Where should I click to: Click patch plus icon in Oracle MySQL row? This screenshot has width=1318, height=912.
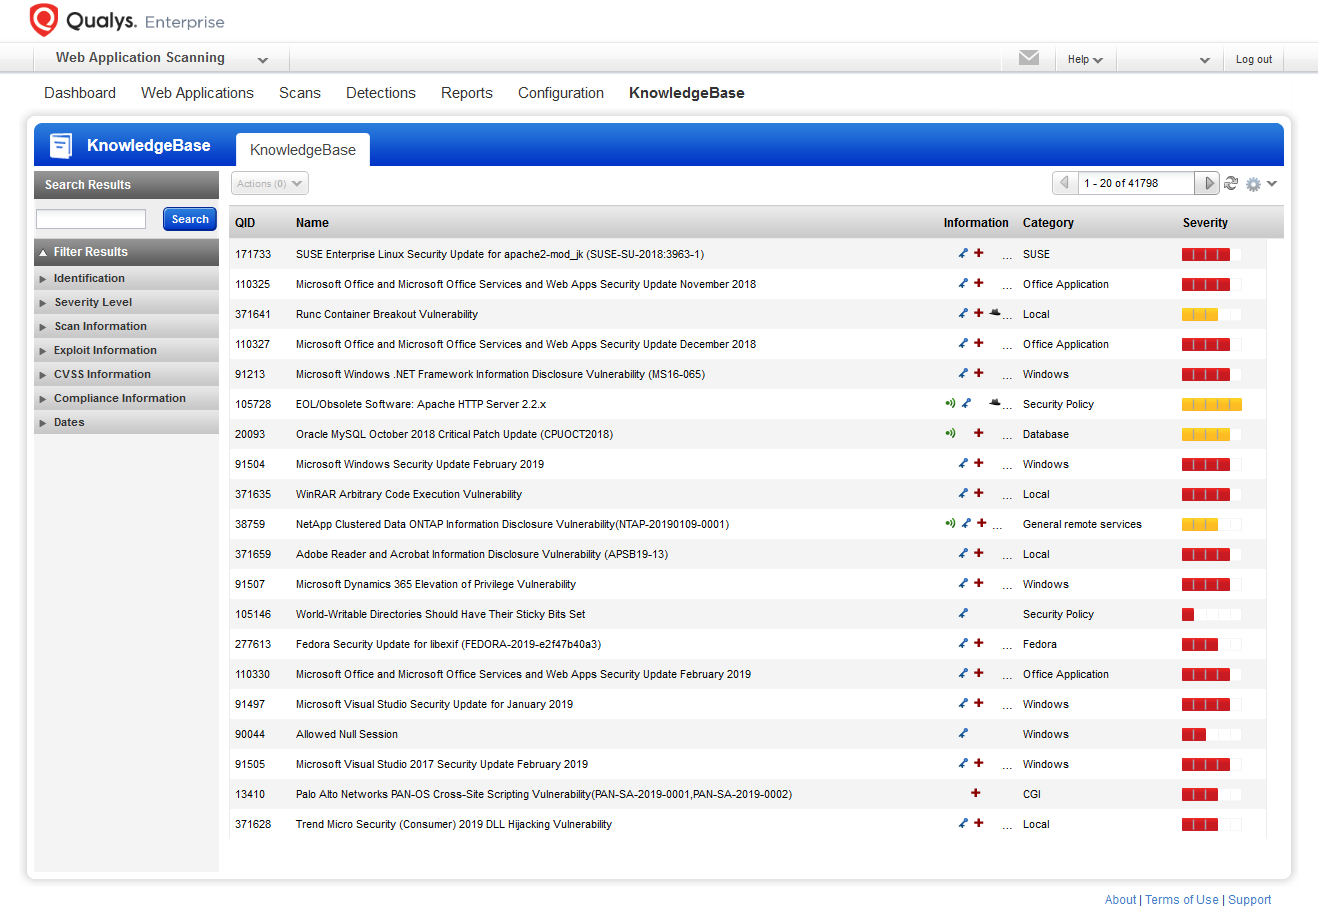pyautogui.click(x=979, y=434)
